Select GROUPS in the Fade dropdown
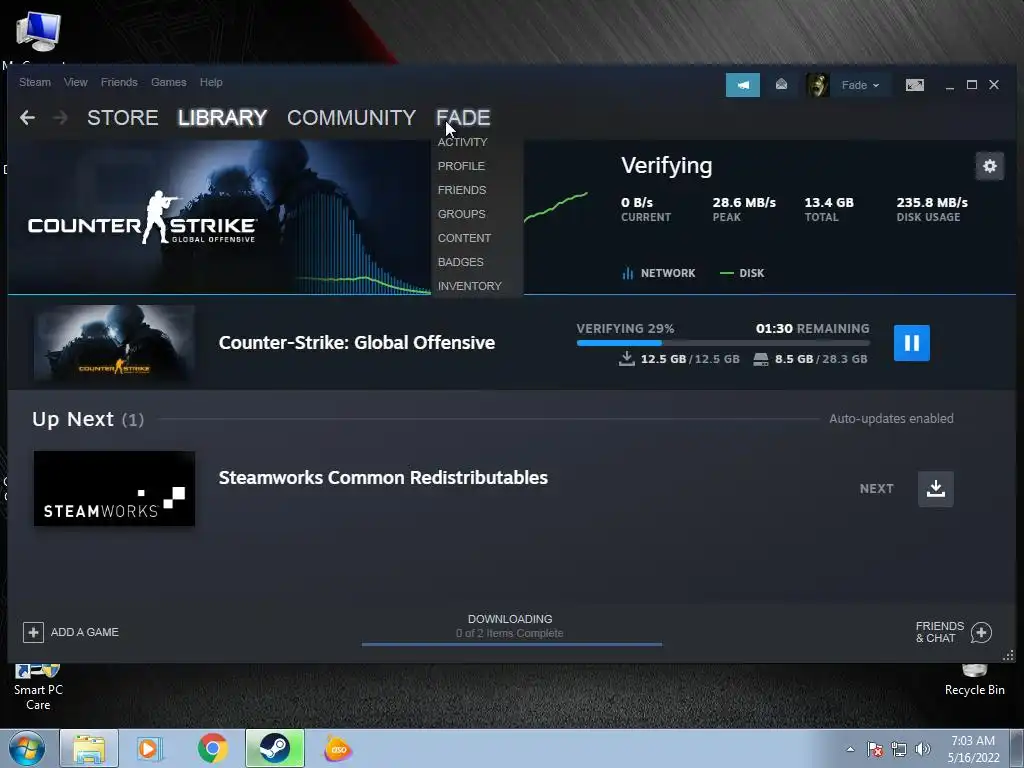This screenshot has width=1024, height=768. [x=461, y=214]
